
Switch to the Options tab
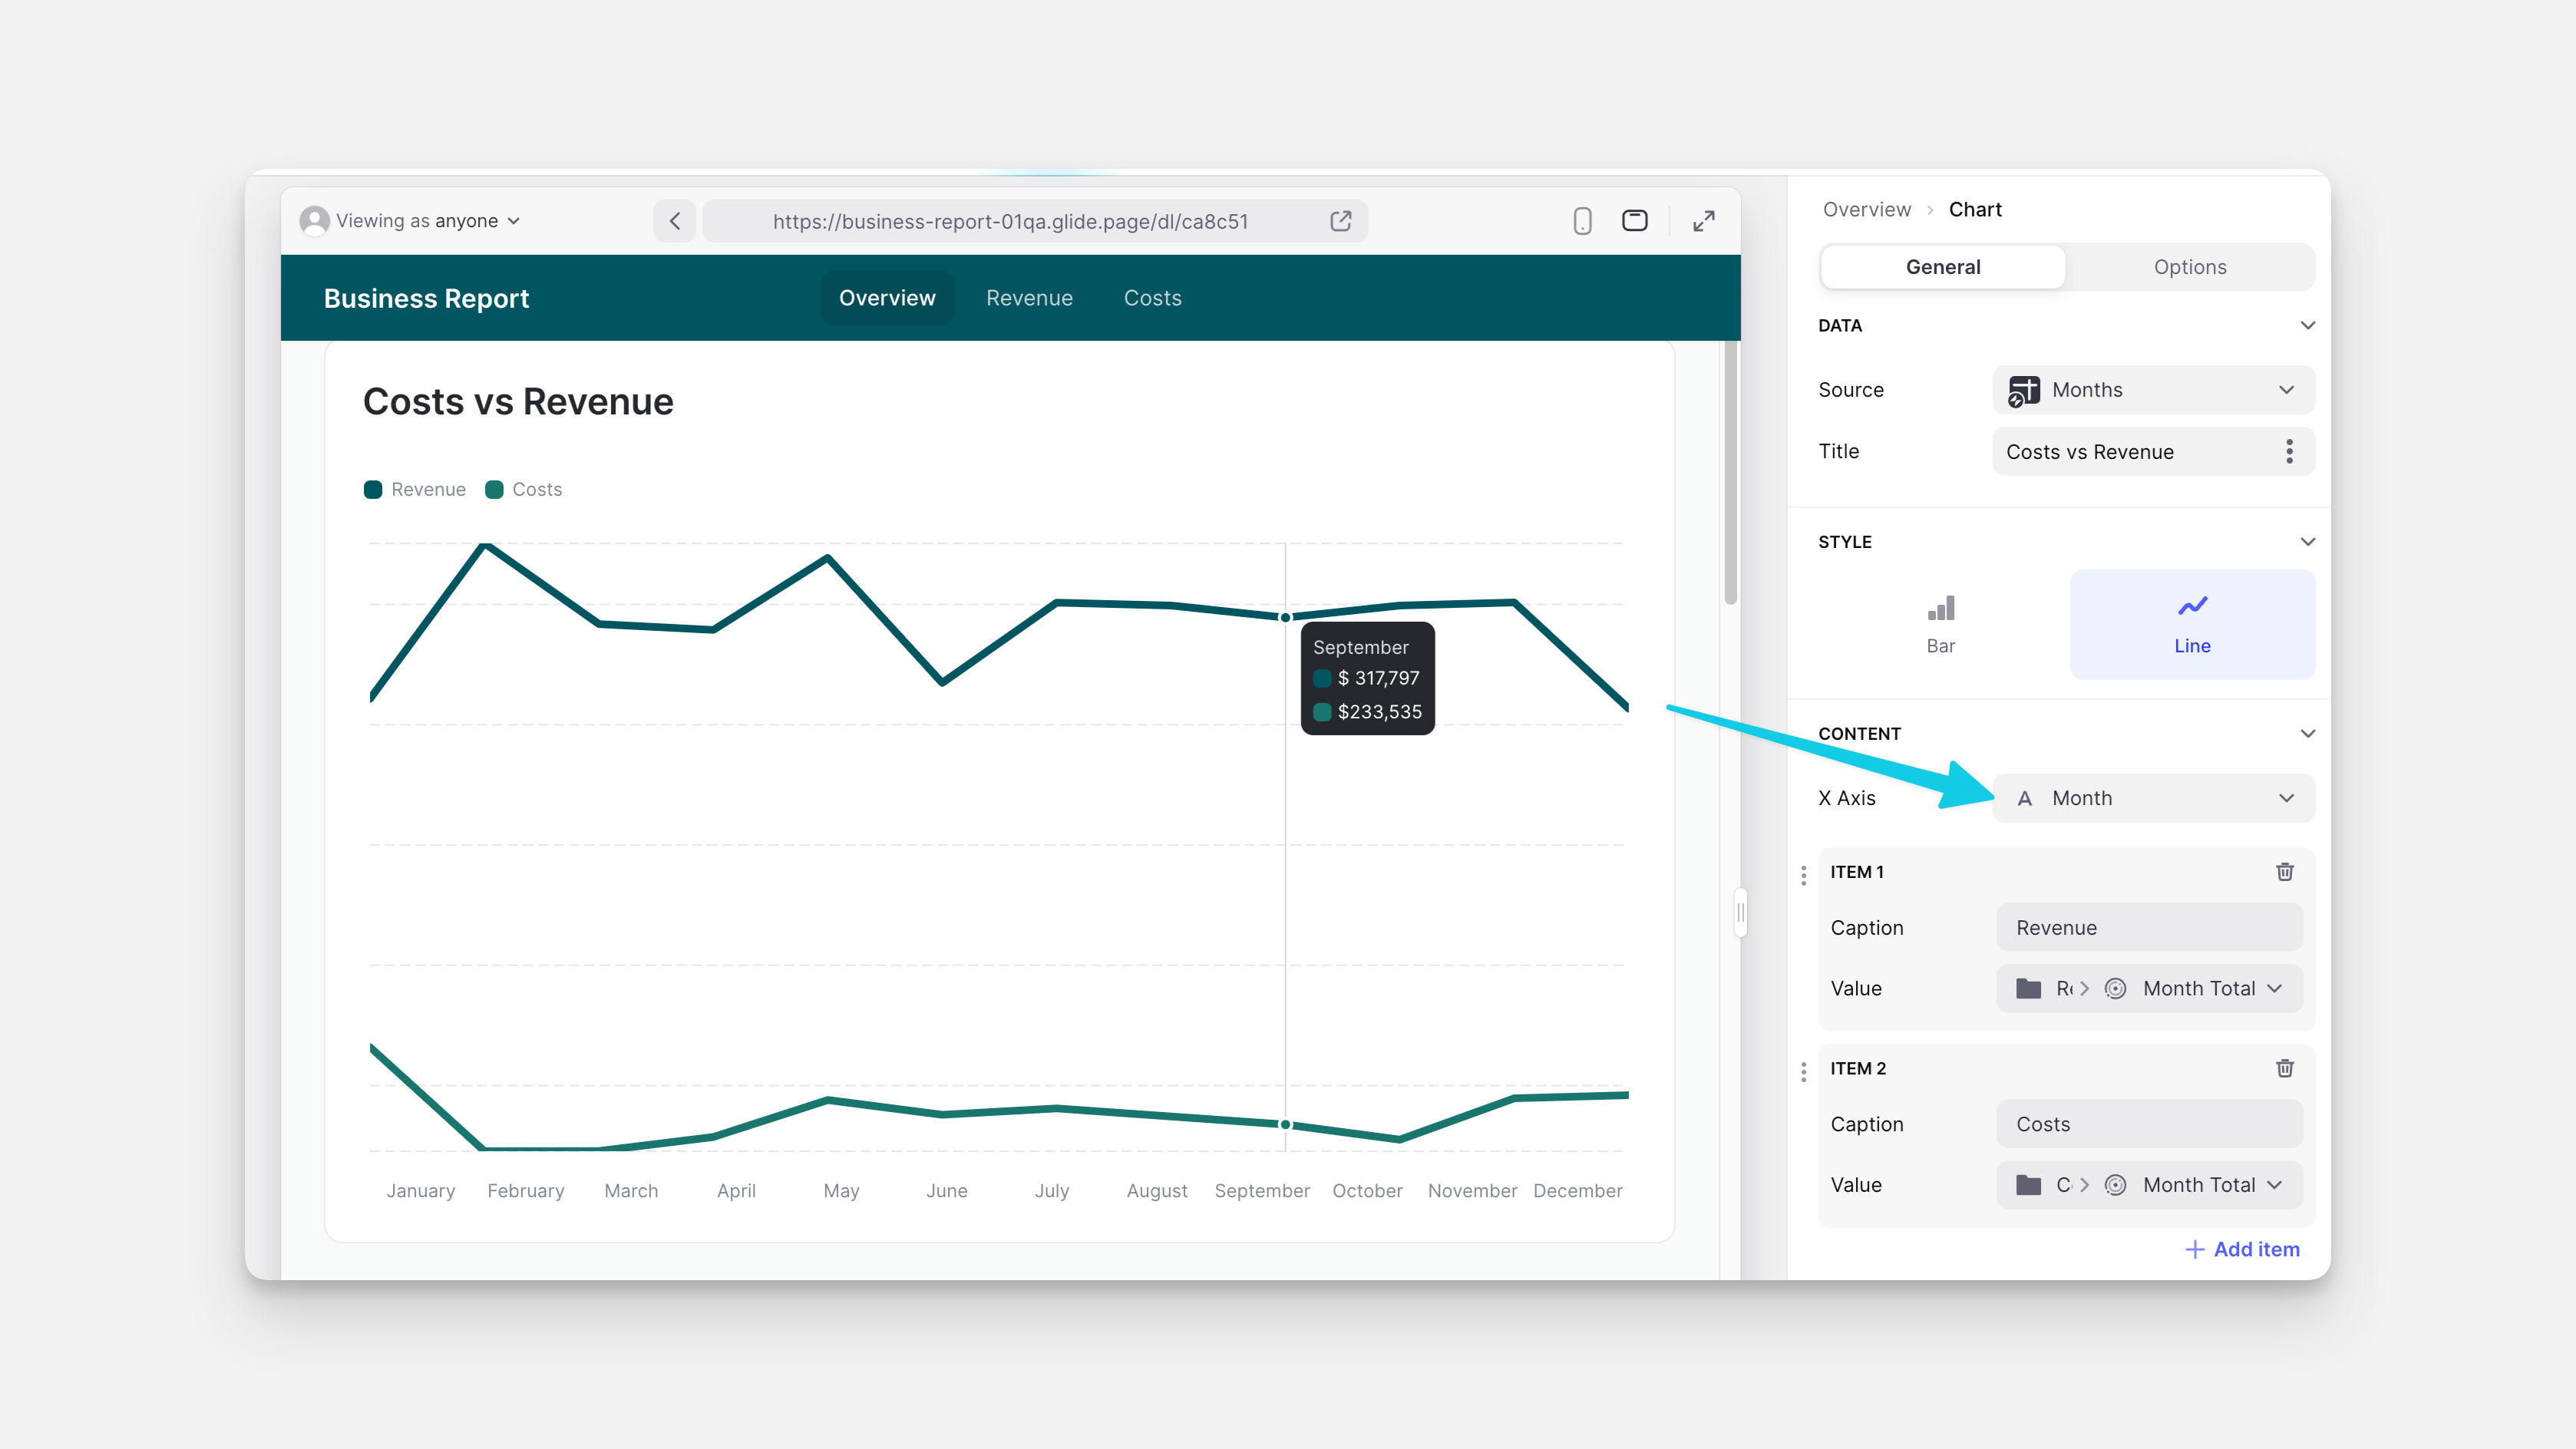tap(2189, 267)
